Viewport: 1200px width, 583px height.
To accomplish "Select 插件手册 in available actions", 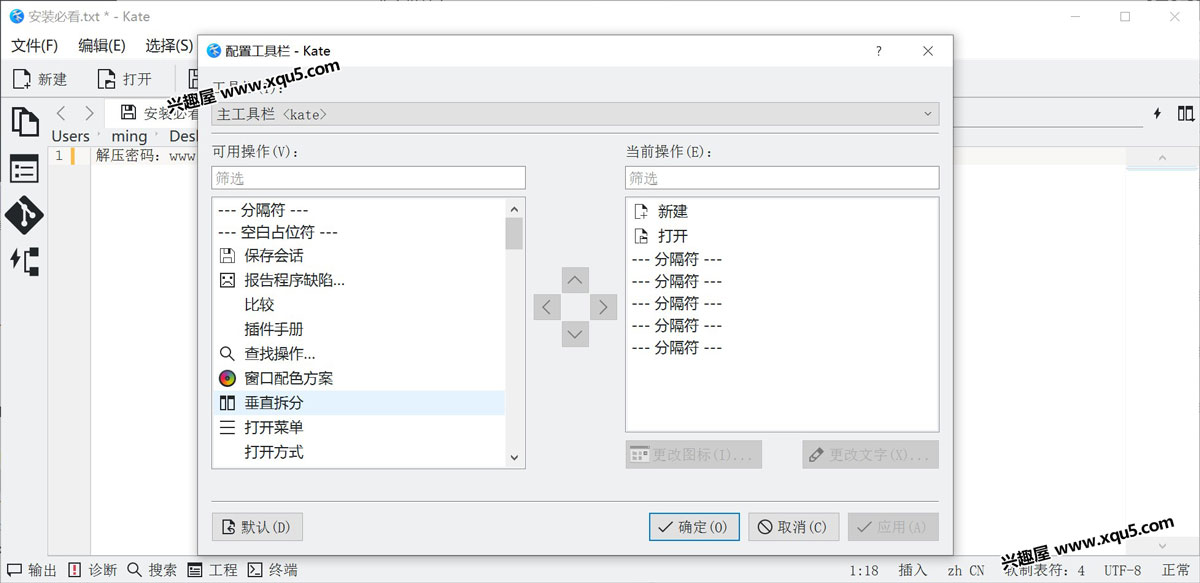I will point(358,329).
